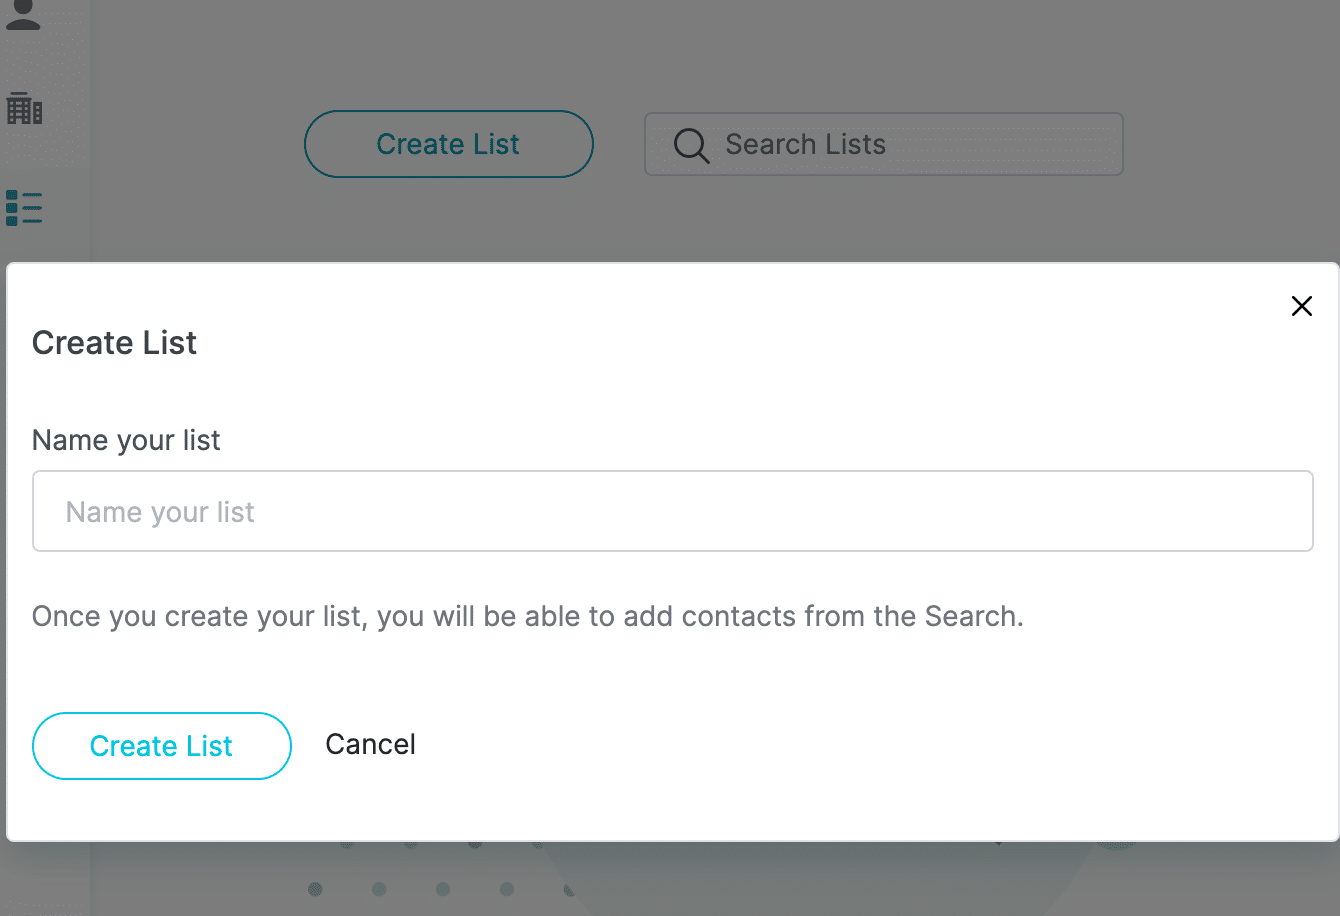This screenshot has width=1340, height=916.
Task: Click the helper text about adding contacts
Action: [x=528, y=616]
